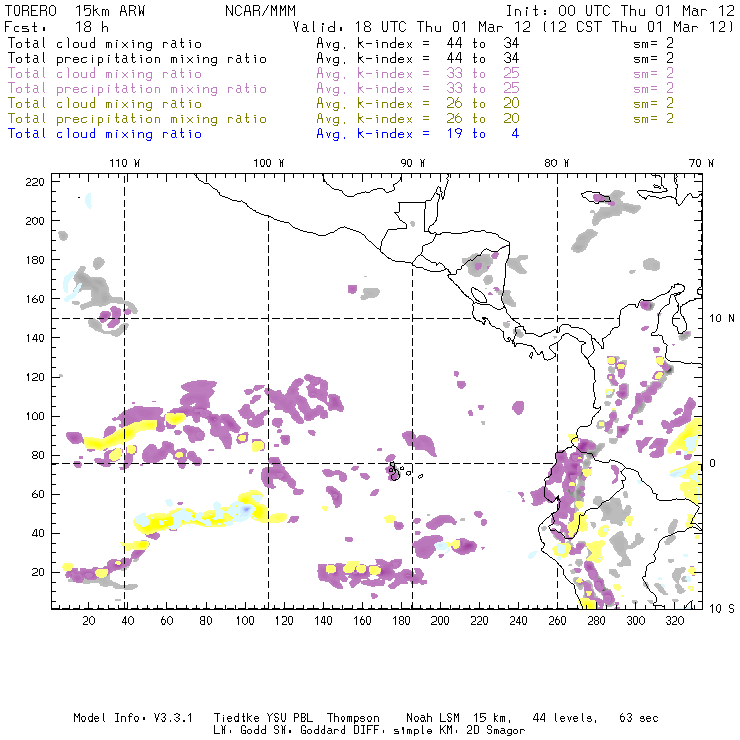Click purple 'Total precipitation mixing ratio' legend entry

[x=137, y=89]
